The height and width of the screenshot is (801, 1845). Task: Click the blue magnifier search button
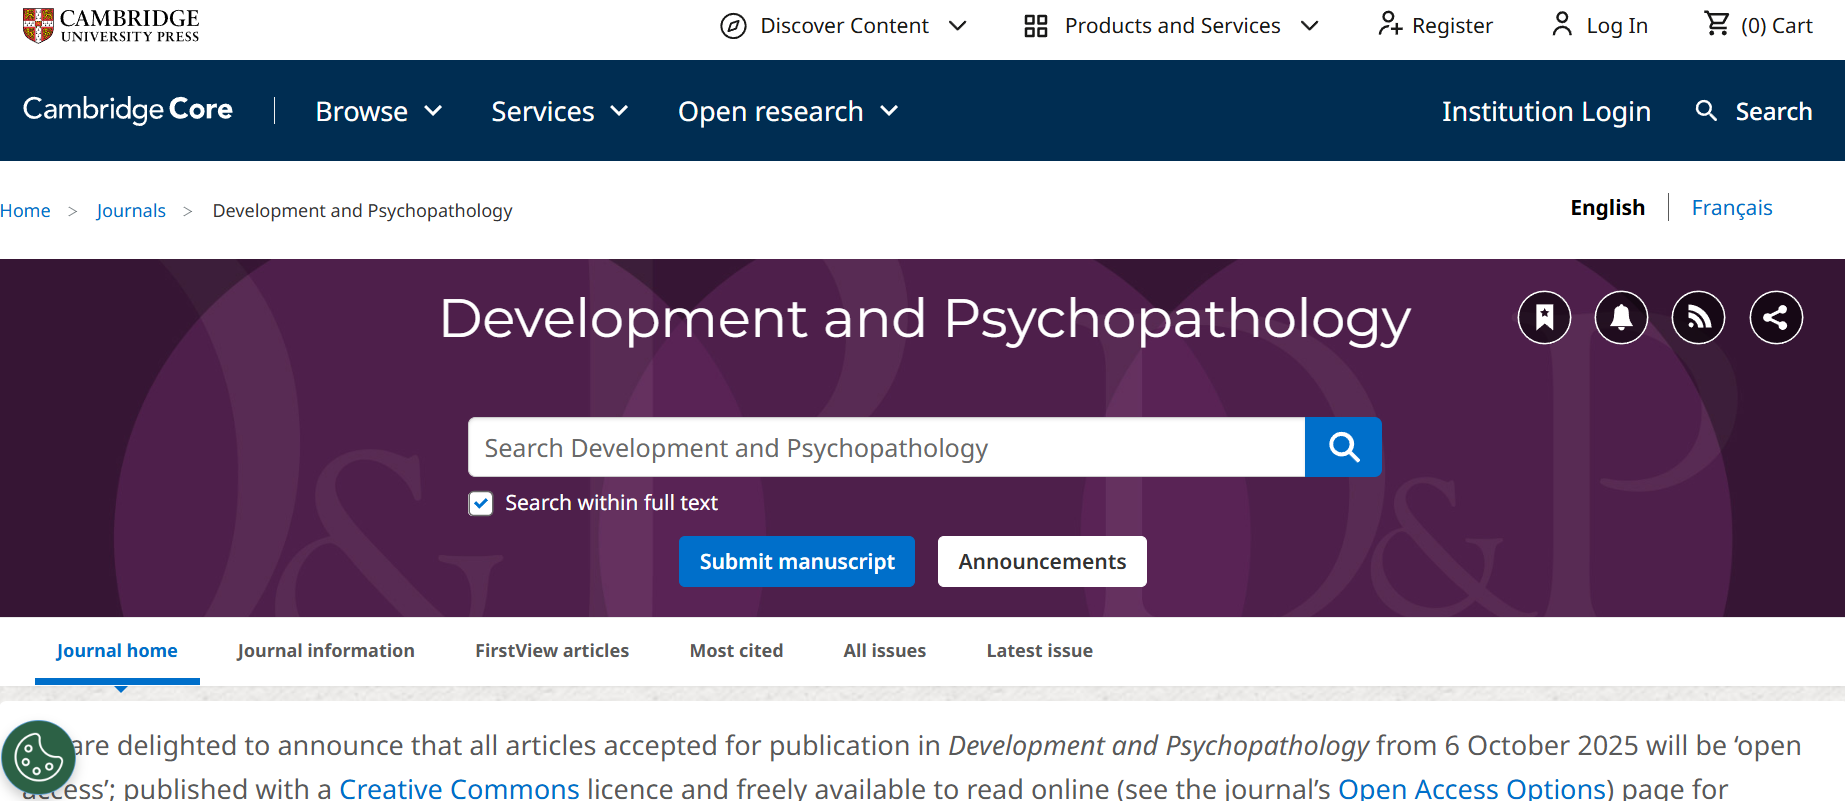1343,447
